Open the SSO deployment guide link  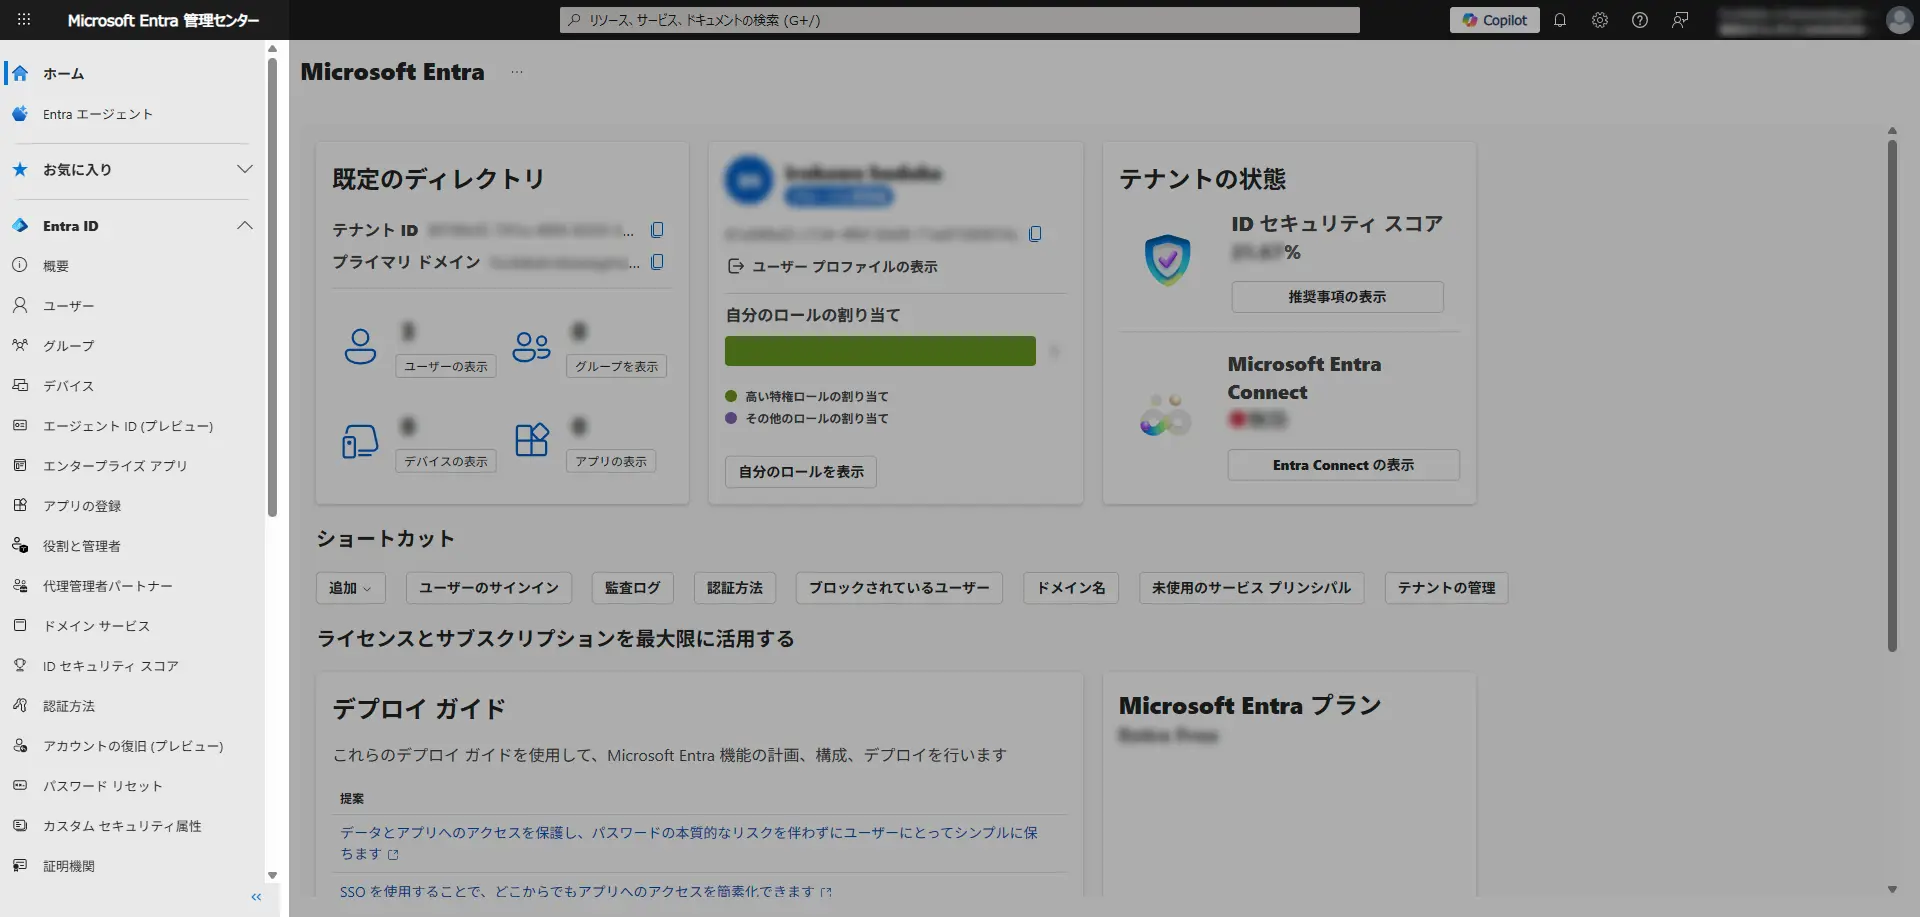[585, 892]
